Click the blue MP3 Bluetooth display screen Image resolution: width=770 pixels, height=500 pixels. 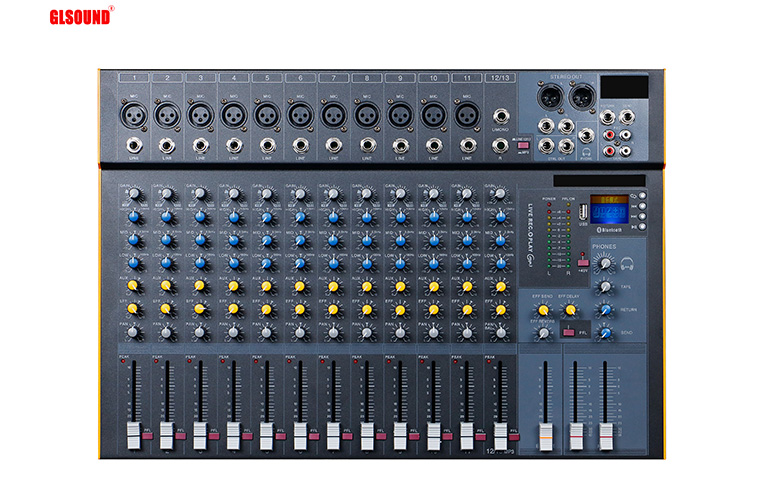pos(609,211)
